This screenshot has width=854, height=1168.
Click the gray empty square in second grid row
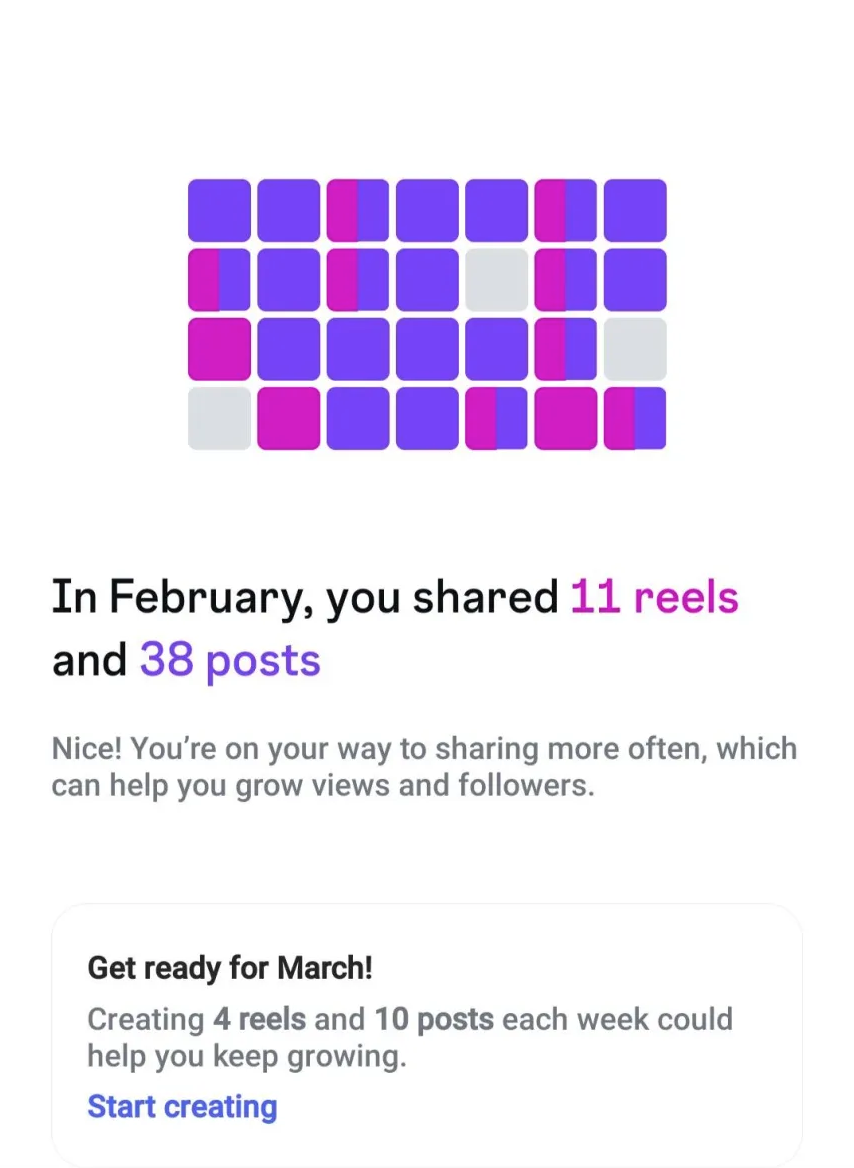click(496, 280)
